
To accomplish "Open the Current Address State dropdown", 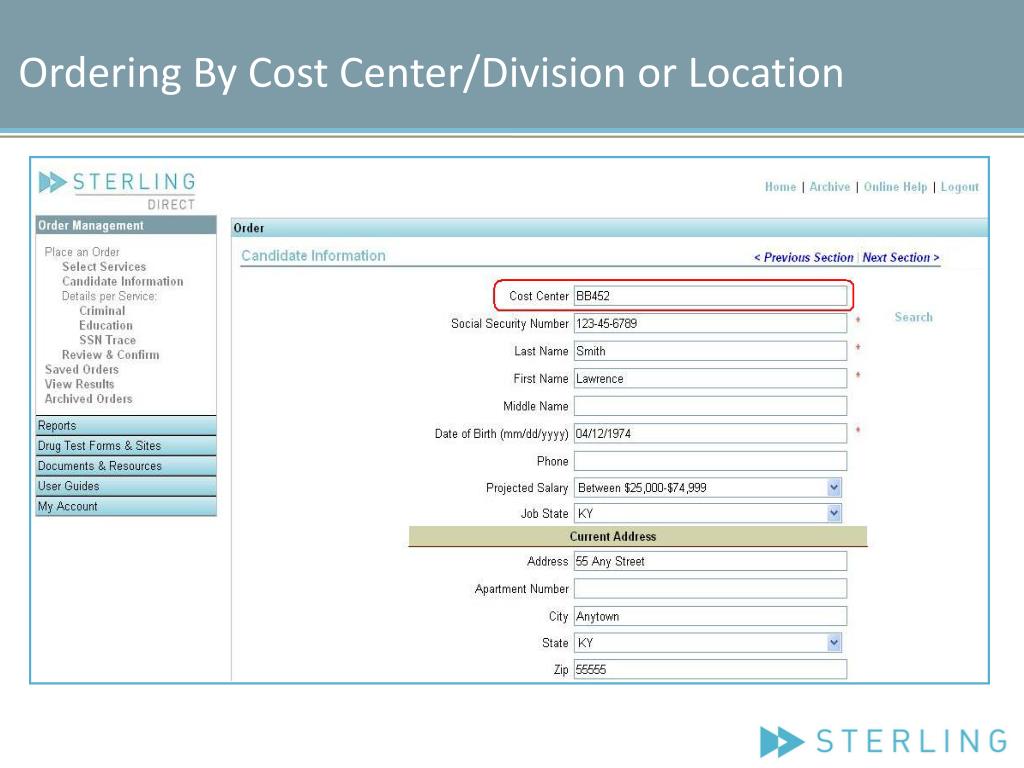I will [707, 643].
